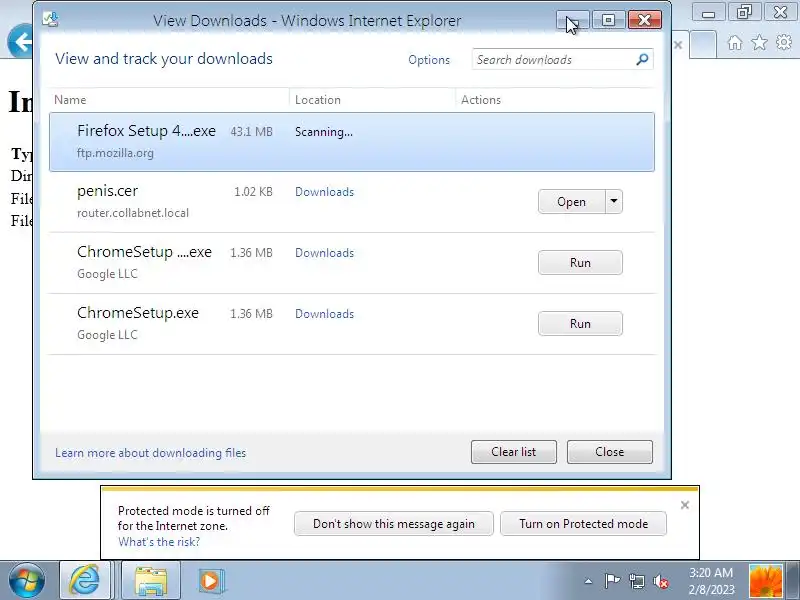The width and height of the screenshot is (800, 600).
Task: Click the ftp.mozilla.org source text
Action: click(115, 153)
